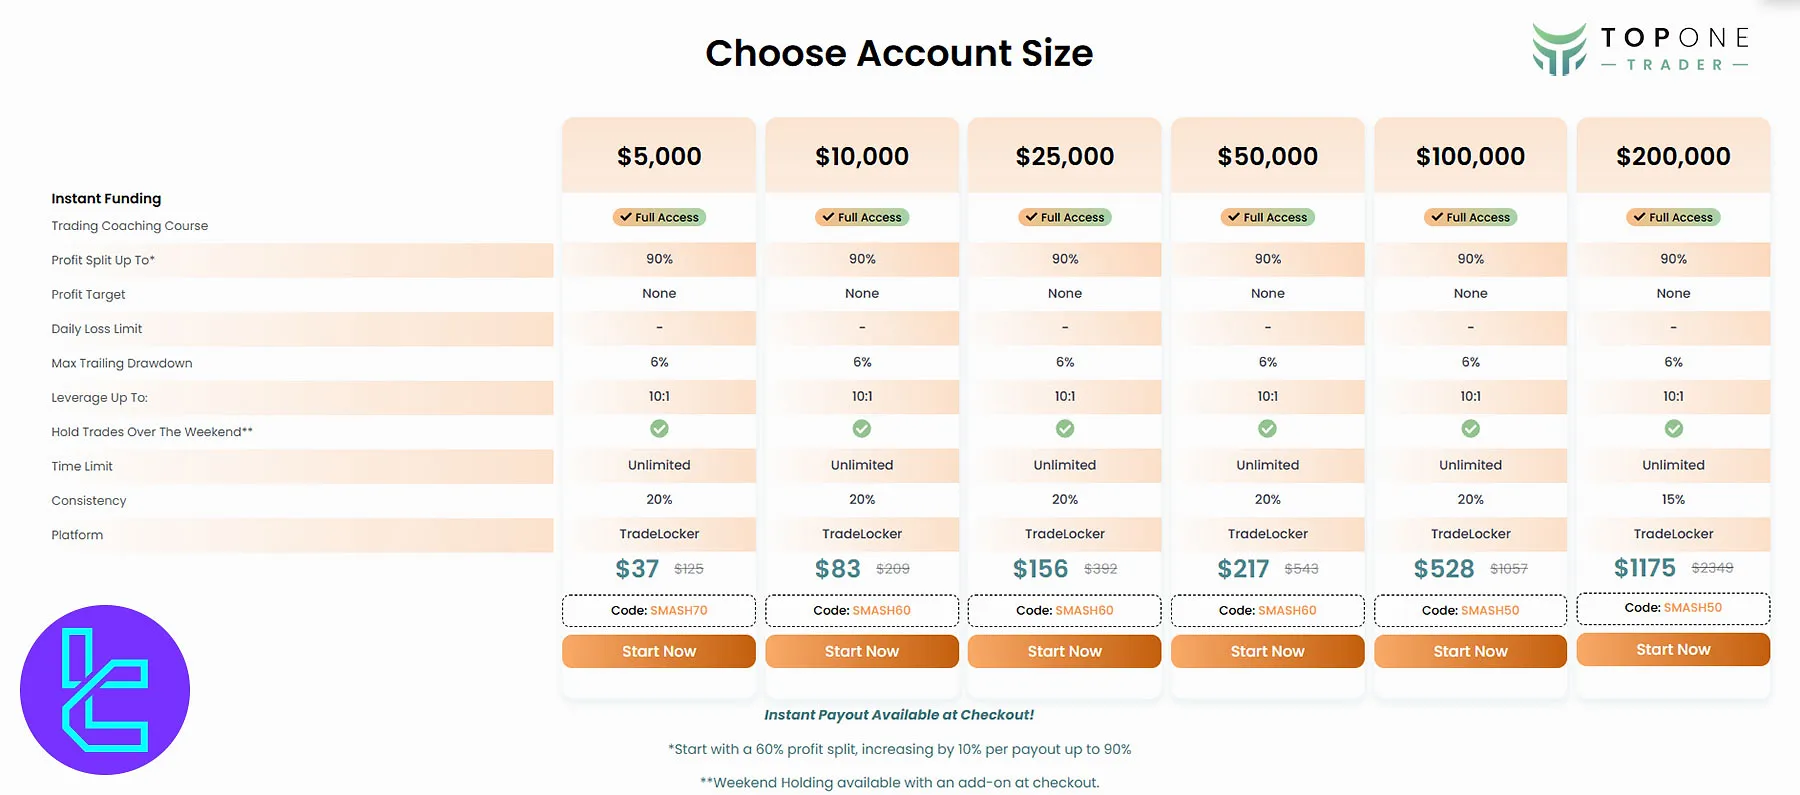Click the Instant Payout Available at Checkout text
The image size is (1800, 795).
coord(899,715)
